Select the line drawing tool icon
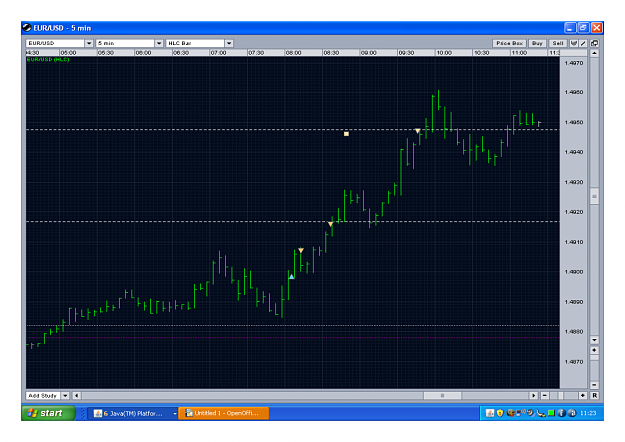The image size is (625, 442). pos(583,43)
